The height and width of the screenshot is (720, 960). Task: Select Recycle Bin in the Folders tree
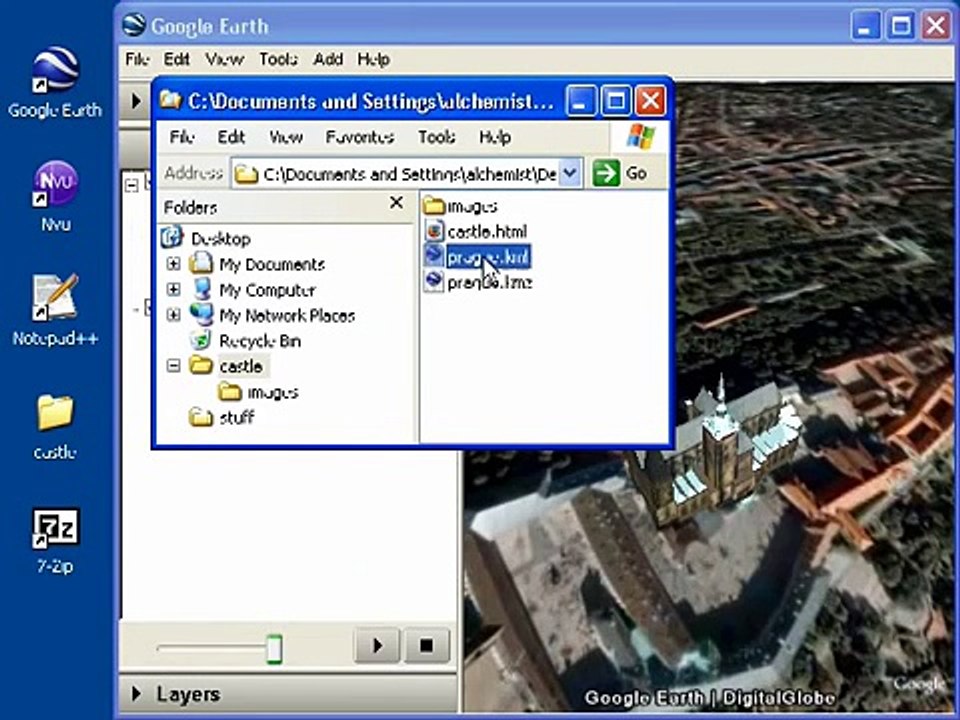(x=260, y=340)
